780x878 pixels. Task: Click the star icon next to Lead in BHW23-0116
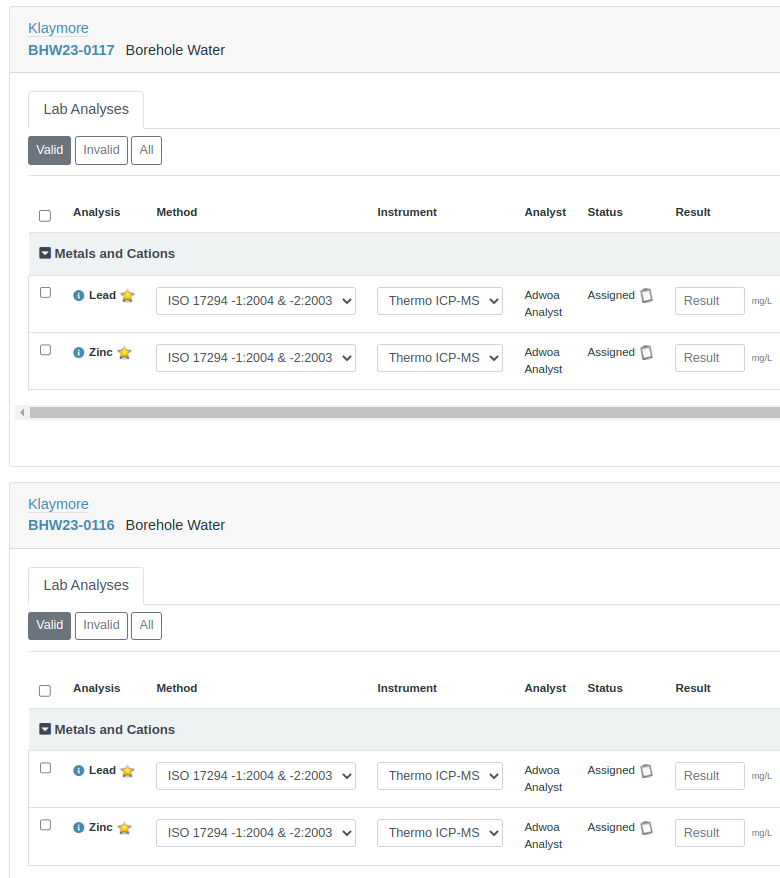tap(127, 771)
